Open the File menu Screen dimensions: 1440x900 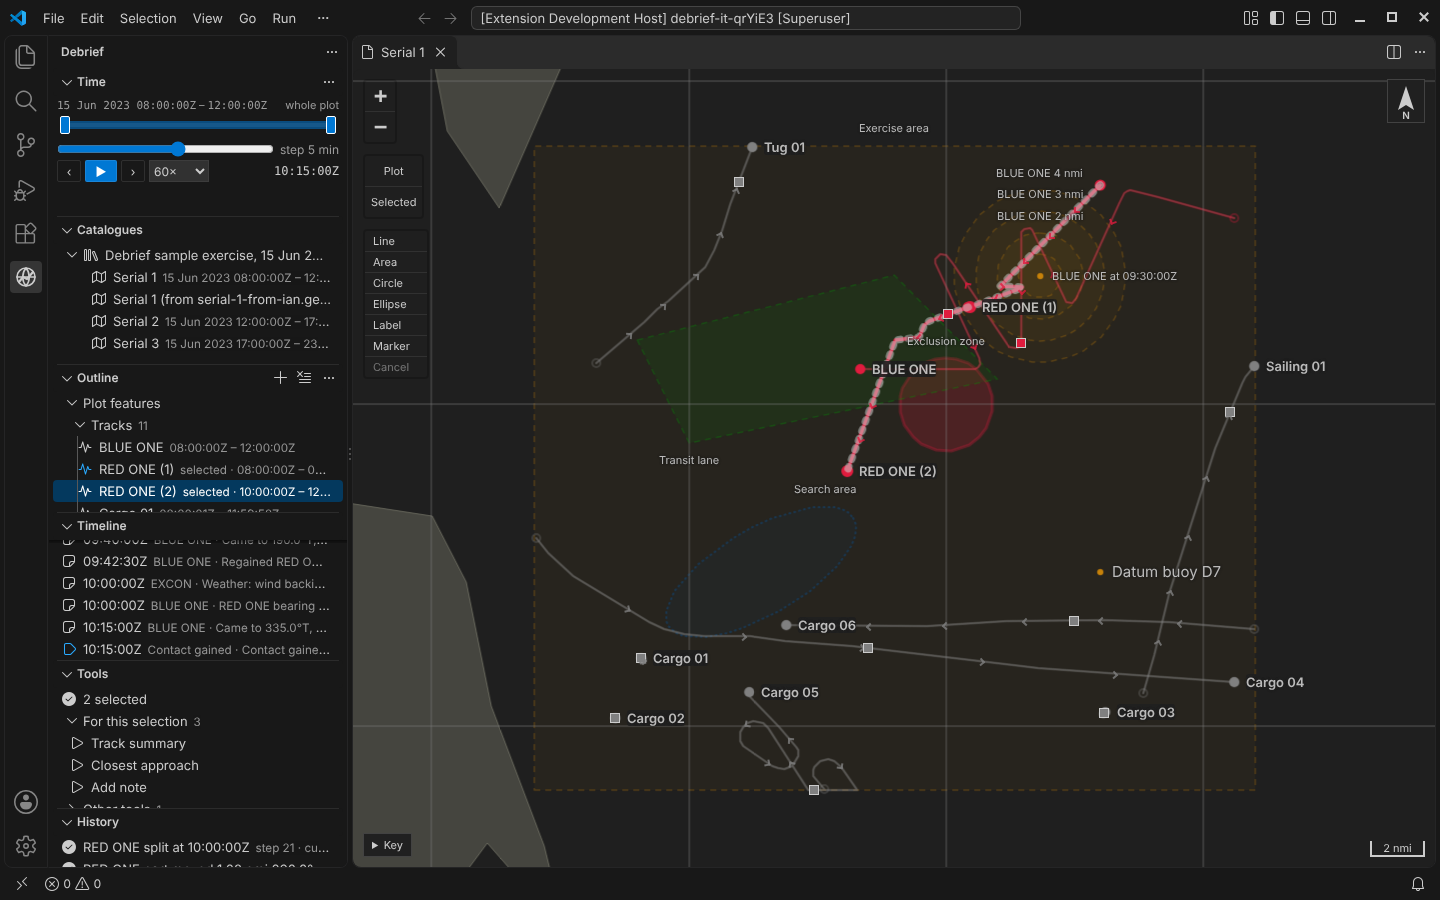point(54,18)
